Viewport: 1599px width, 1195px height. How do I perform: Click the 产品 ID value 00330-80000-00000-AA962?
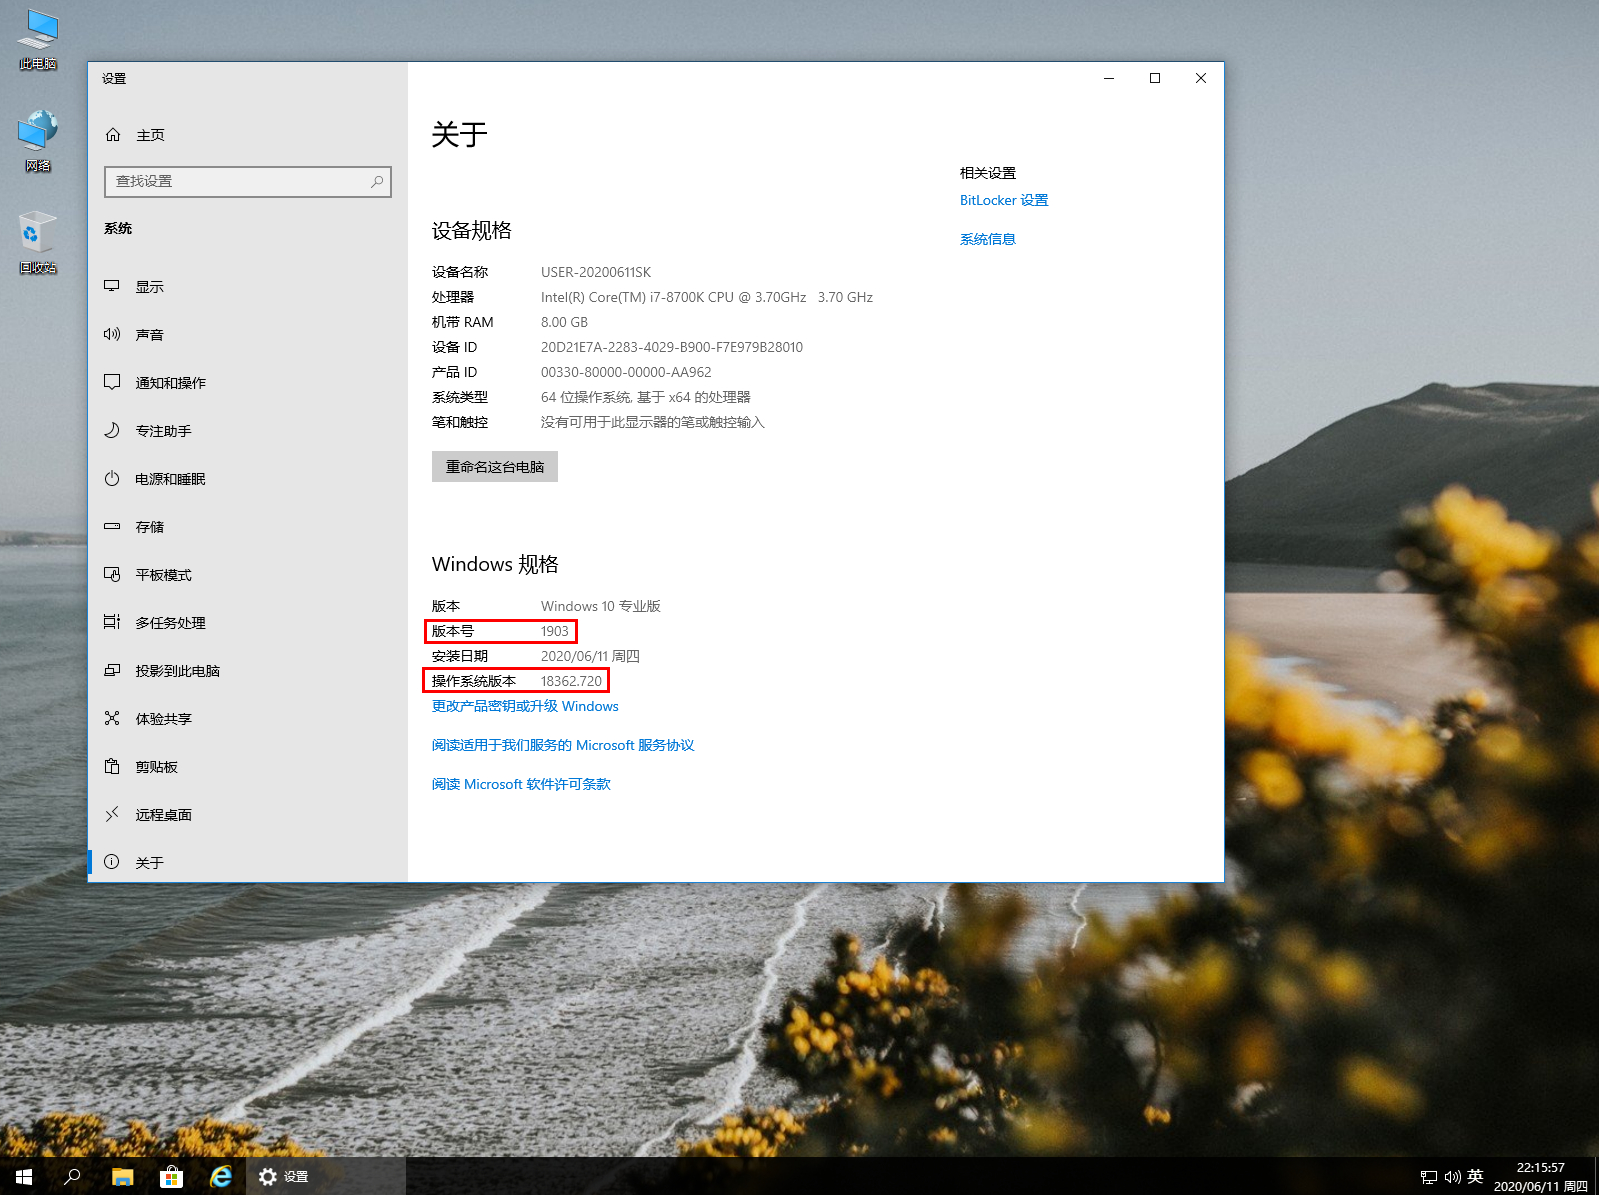[x=626, y=372]
